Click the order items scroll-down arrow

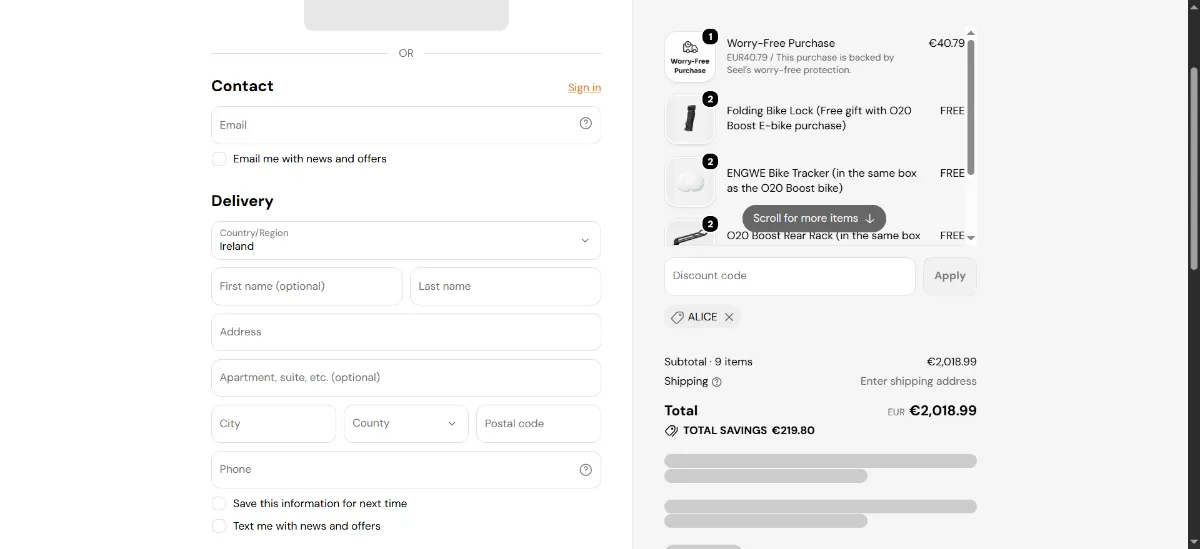click(971, 238)
